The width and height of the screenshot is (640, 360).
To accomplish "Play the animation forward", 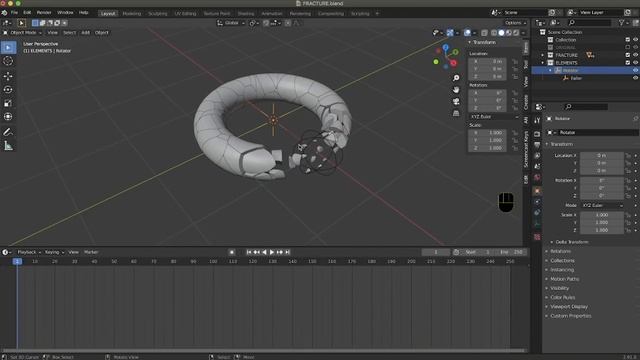I will click(x=272, y=252).
